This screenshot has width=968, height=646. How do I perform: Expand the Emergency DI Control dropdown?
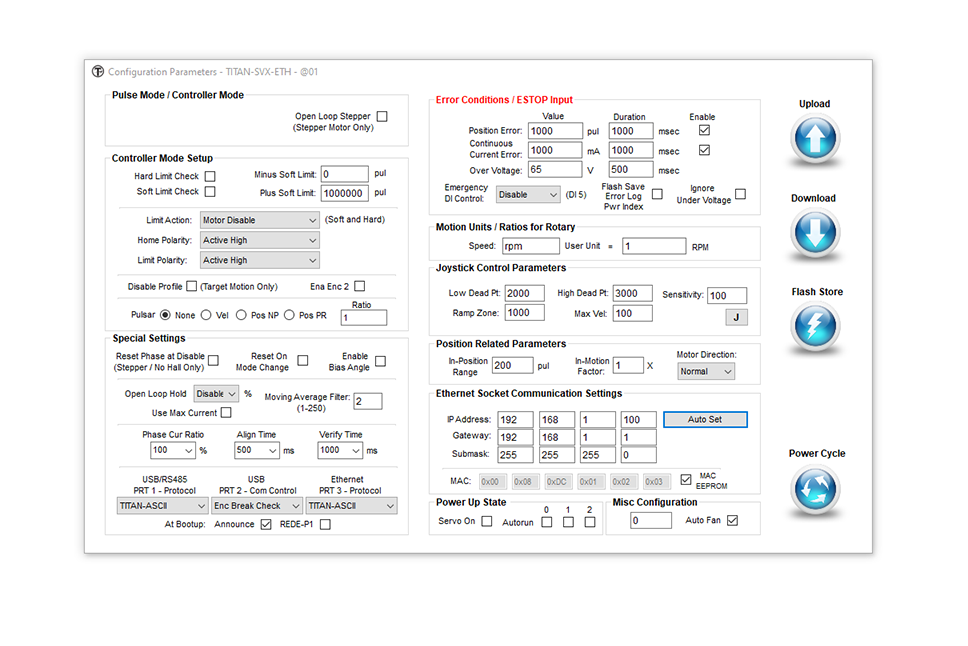[x=528, y=195]
